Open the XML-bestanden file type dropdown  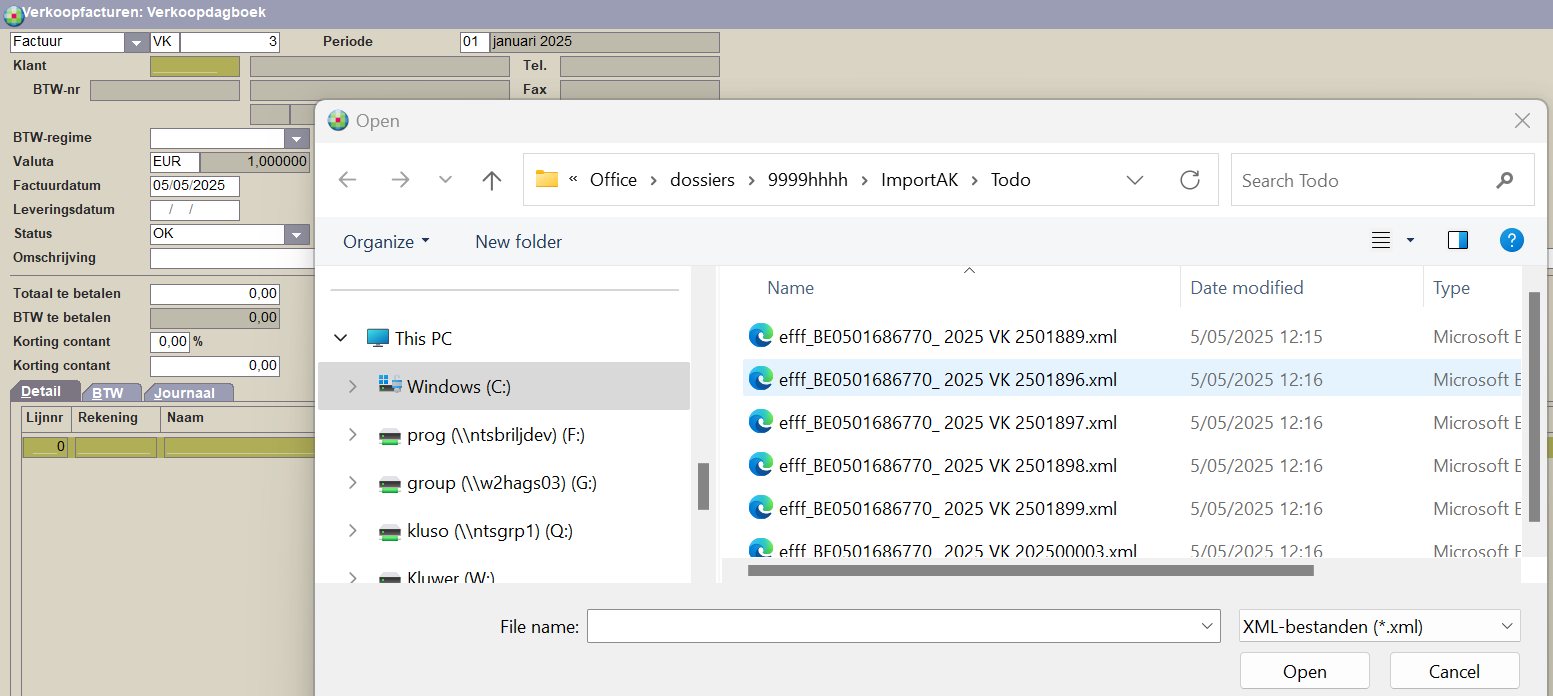pos(1379,627)
